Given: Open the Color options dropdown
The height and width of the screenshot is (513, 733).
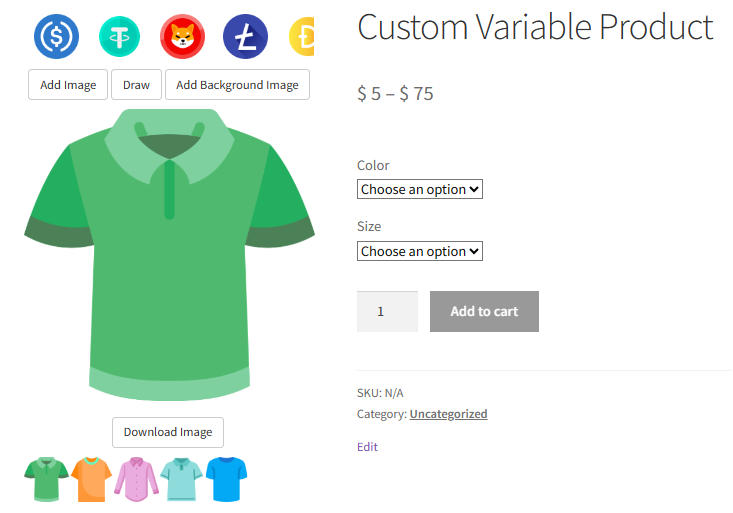Looking at the screenshot, I should [419, 189].
